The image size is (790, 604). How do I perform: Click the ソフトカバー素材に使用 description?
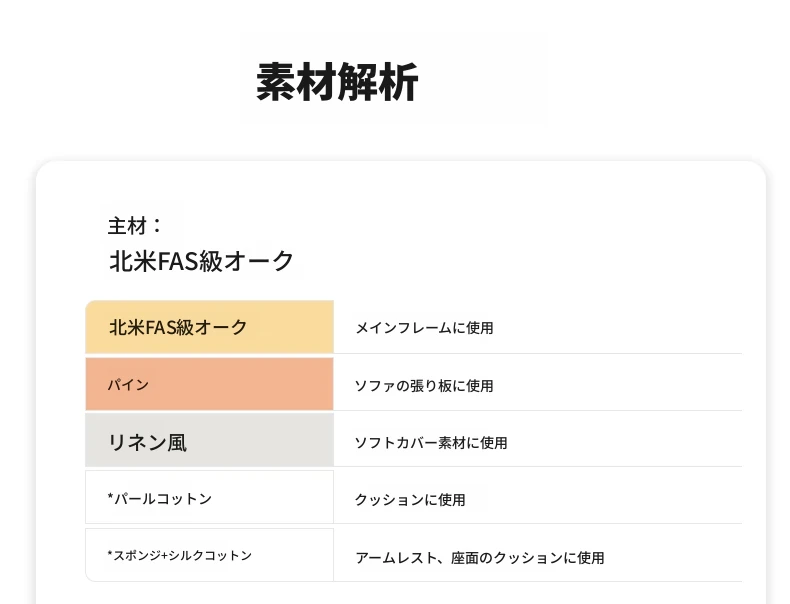[431, 443]
